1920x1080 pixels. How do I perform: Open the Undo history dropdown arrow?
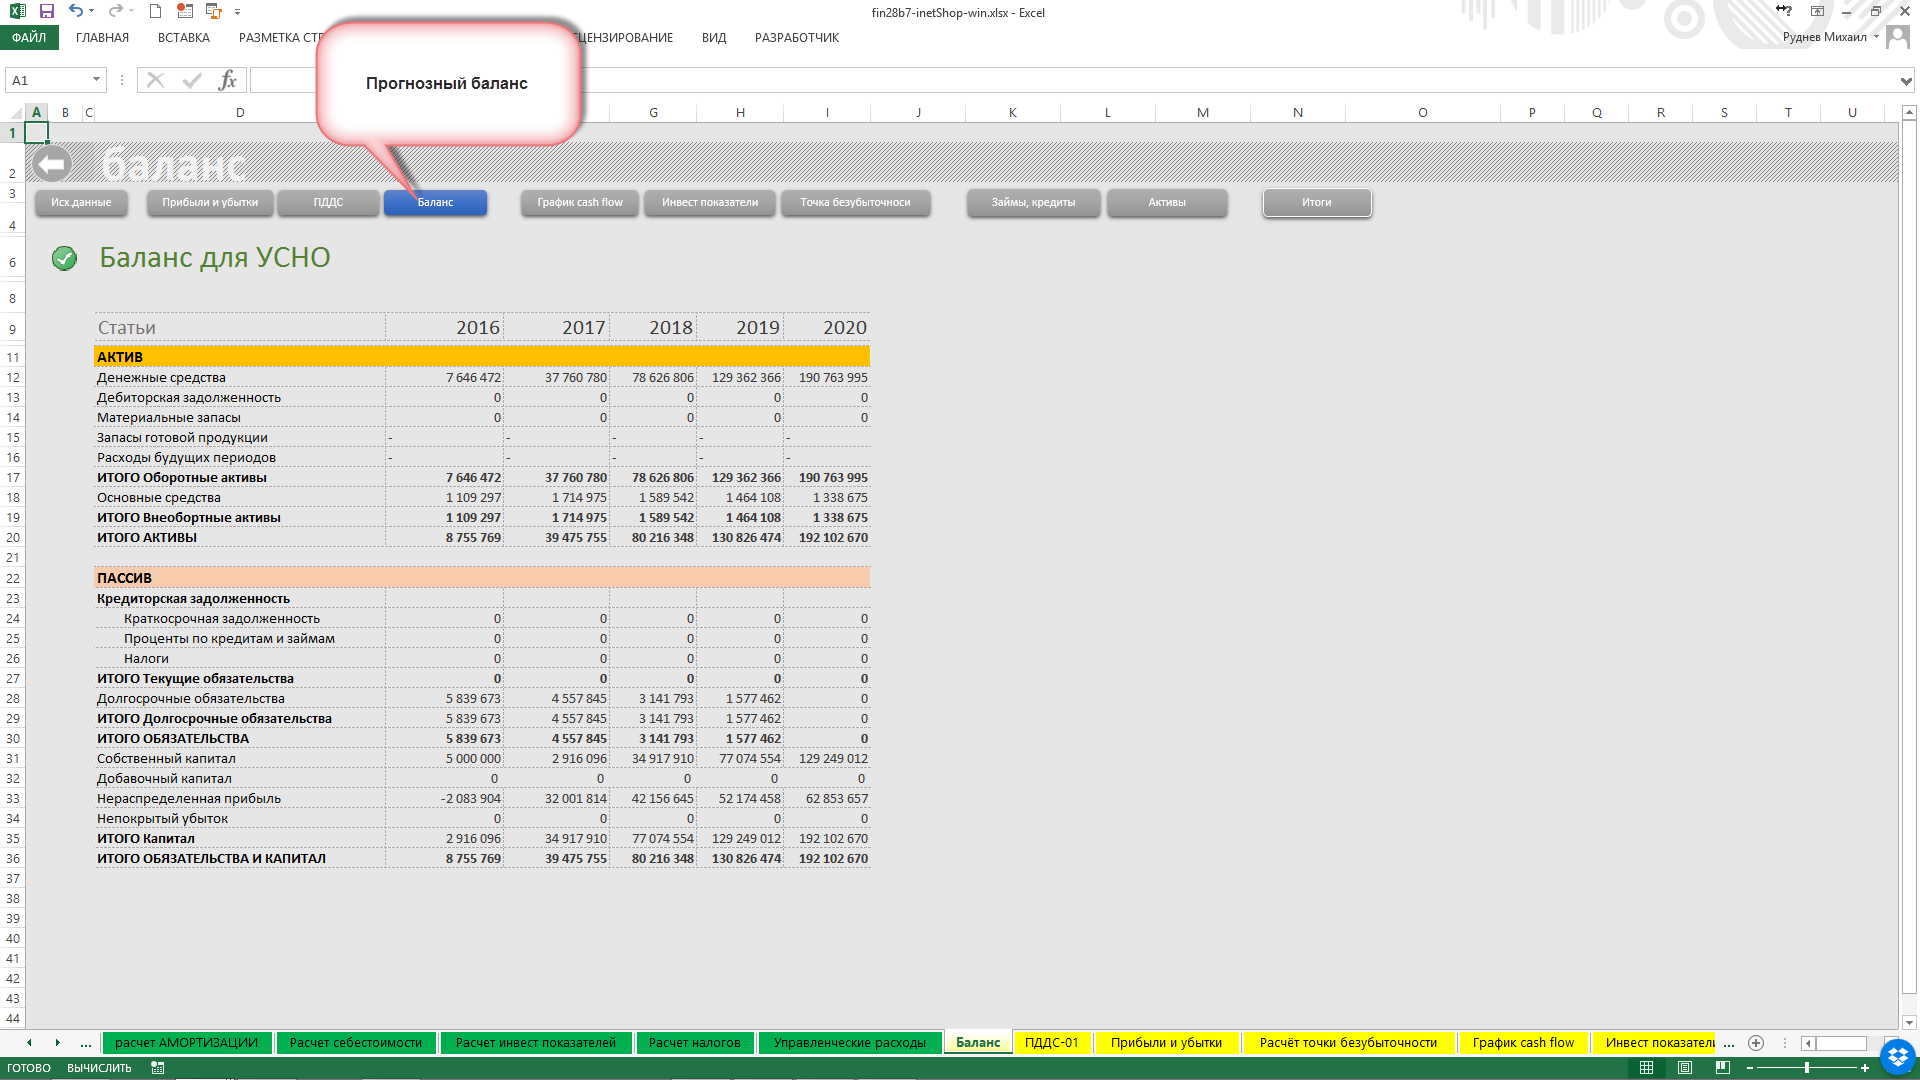[91, 11]
